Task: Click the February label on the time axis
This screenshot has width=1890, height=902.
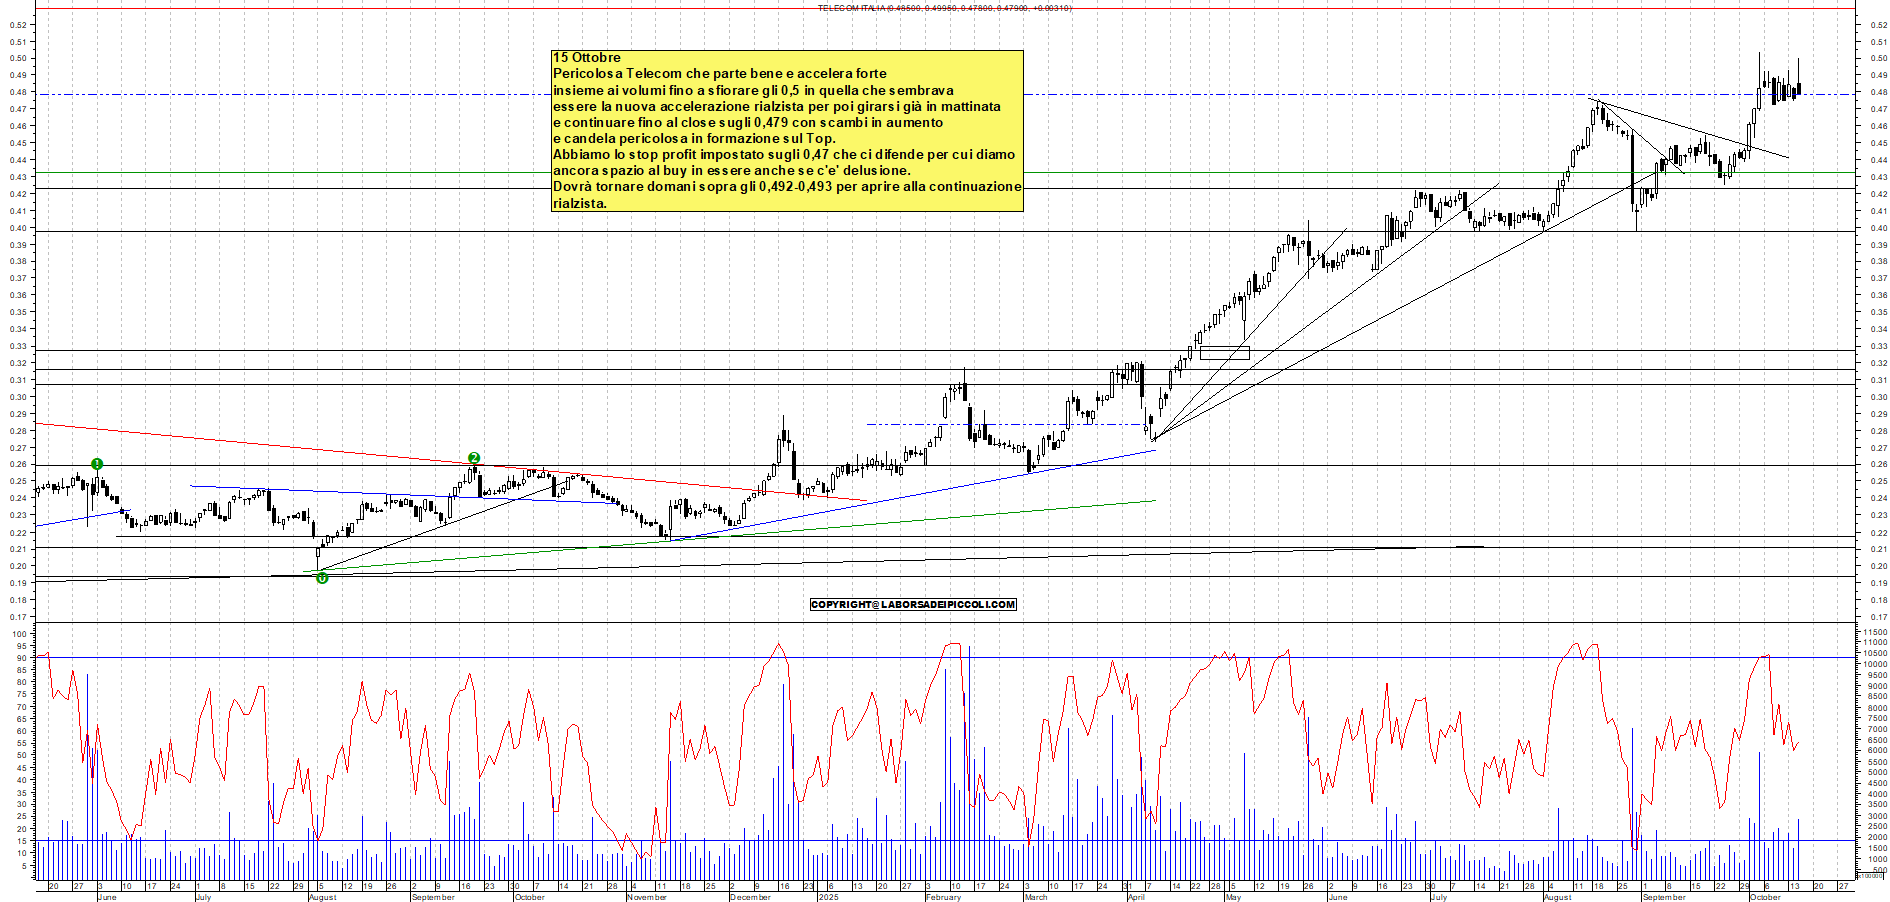Action: click(943, 897)
